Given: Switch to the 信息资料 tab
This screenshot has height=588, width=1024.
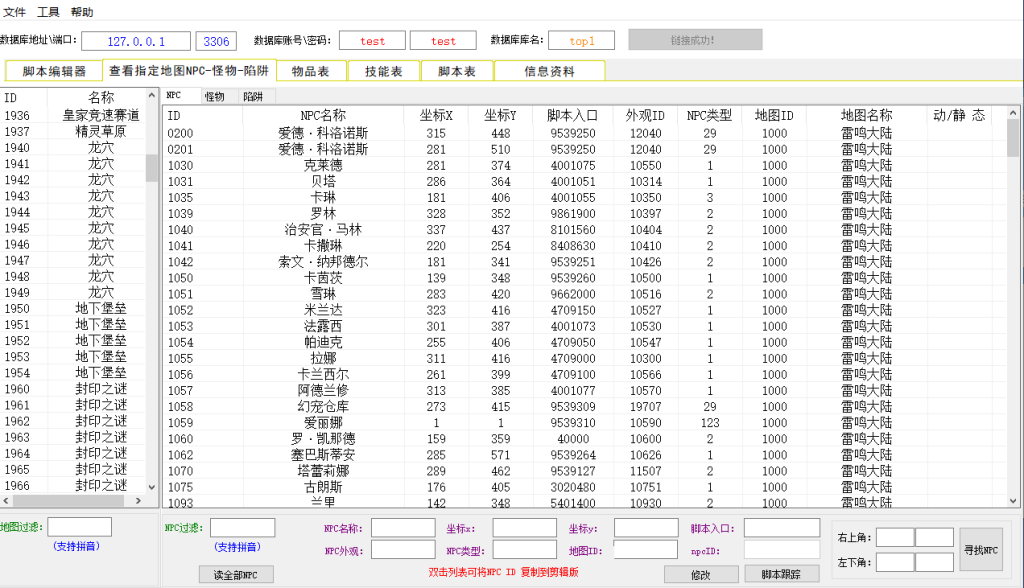Looking at the screenshot, I should coord(549,71).
